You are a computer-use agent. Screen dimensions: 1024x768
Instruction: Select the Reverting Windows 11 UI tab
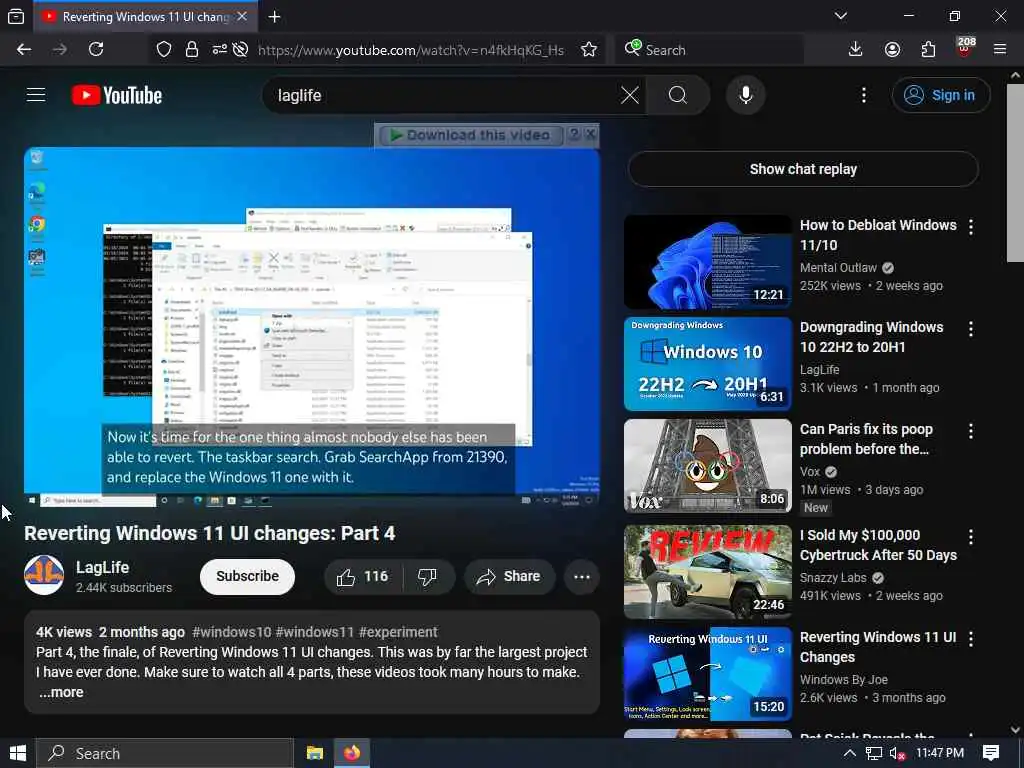point(145,17)
